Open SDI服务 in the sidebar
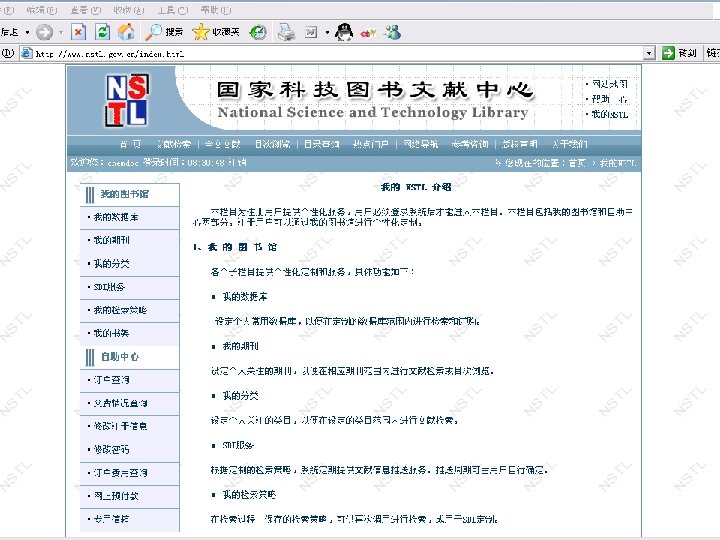Screen dimensions: 720x540 [109, 287]
